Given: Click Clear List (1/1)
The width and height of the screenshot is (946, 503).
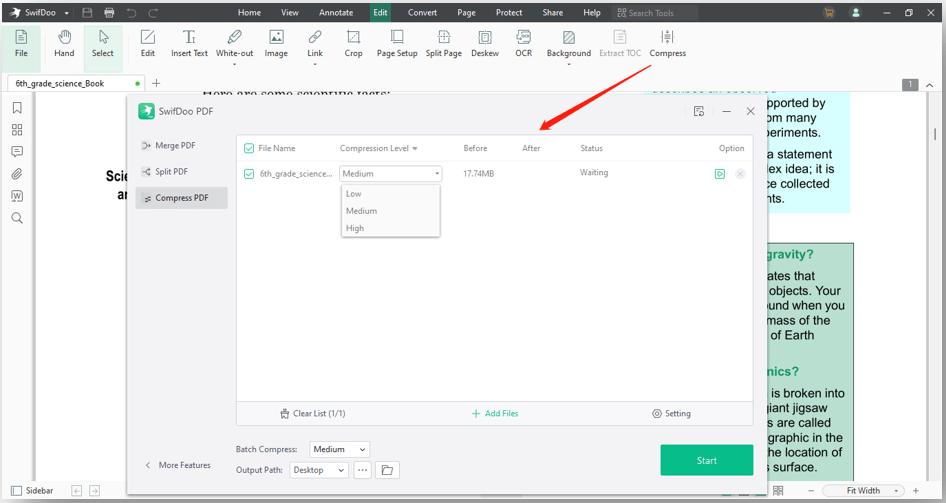Looking at the screenshot, I should tap(313, 414).
